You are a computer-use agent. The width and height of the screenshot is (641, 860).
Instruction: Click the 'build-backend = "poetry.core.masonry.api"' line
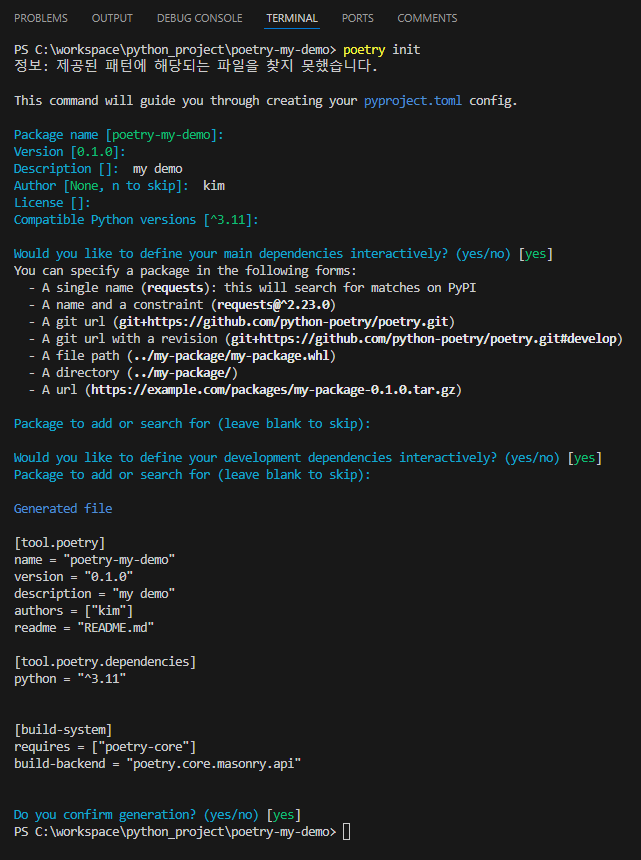click(157, 764)
